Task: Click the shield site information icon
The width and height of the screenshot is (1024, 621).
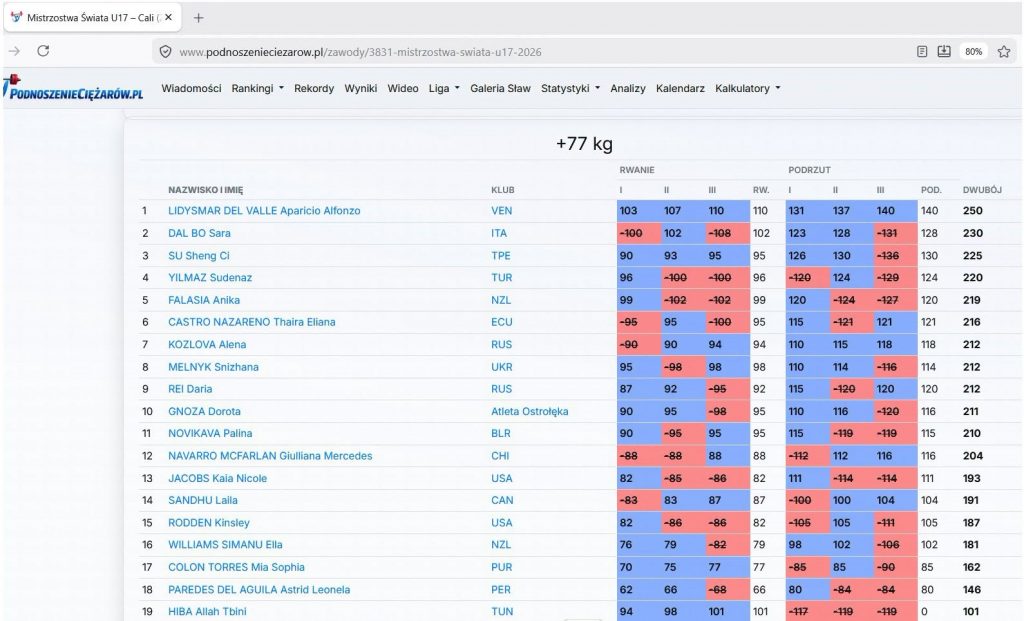Action: tap(165, 52)
